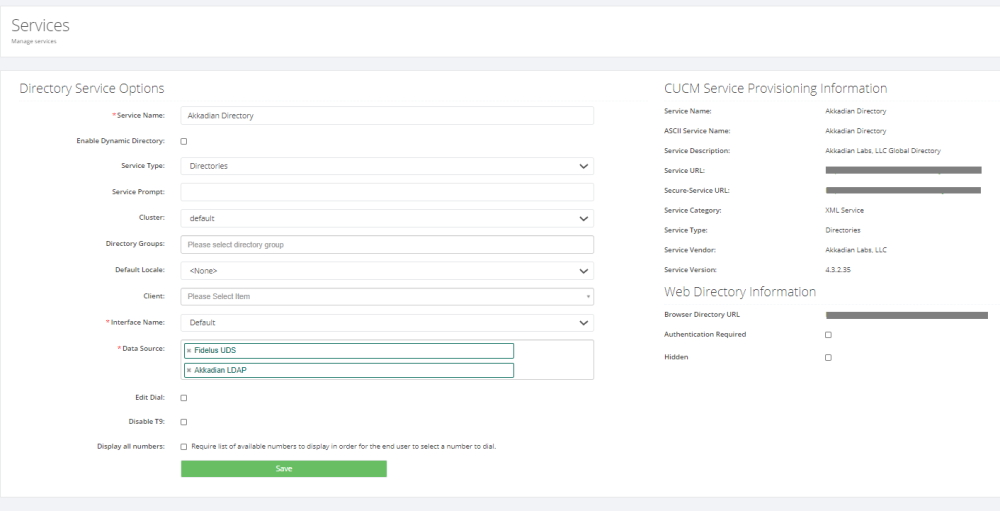Screen dimensions: 1000x511
Task: Click the redacted Service URL value
Action: click(x=903, y=171)
